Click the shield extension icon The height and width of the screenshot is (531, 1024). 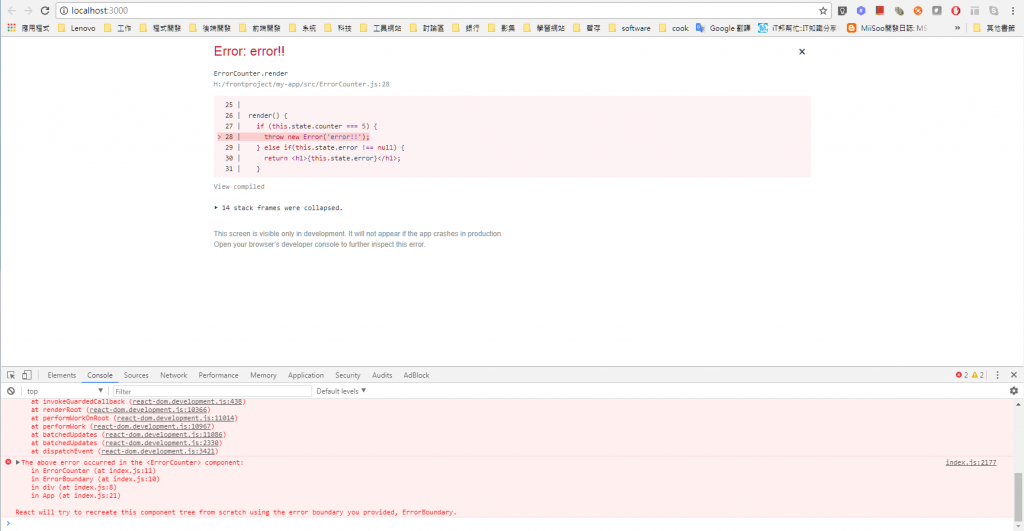(842, 10)
